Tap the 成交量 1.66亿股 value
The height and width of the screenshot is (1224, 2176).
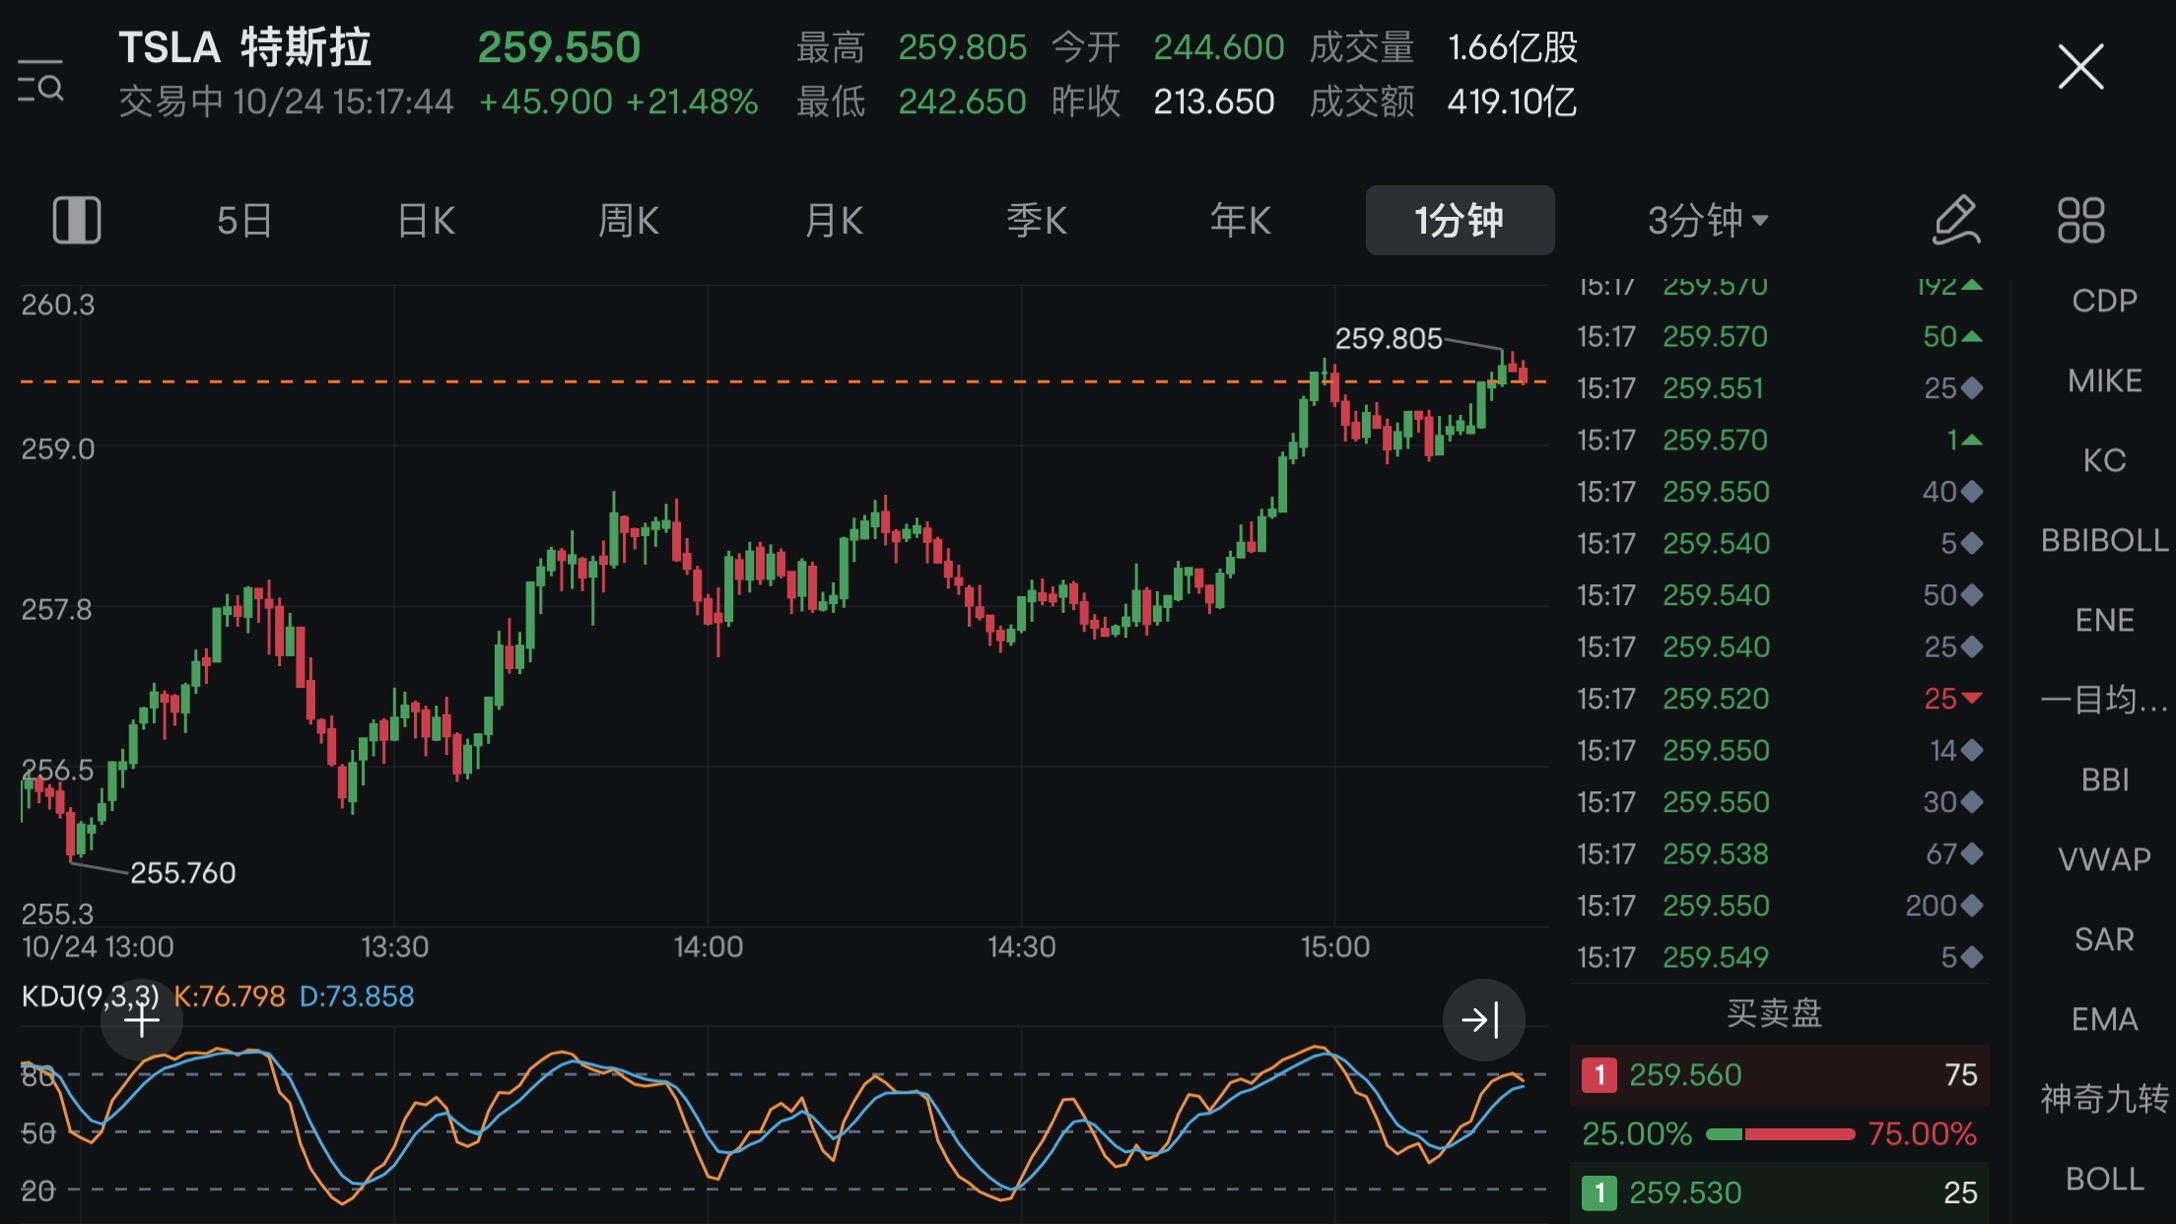click(x=1513, y=47)
